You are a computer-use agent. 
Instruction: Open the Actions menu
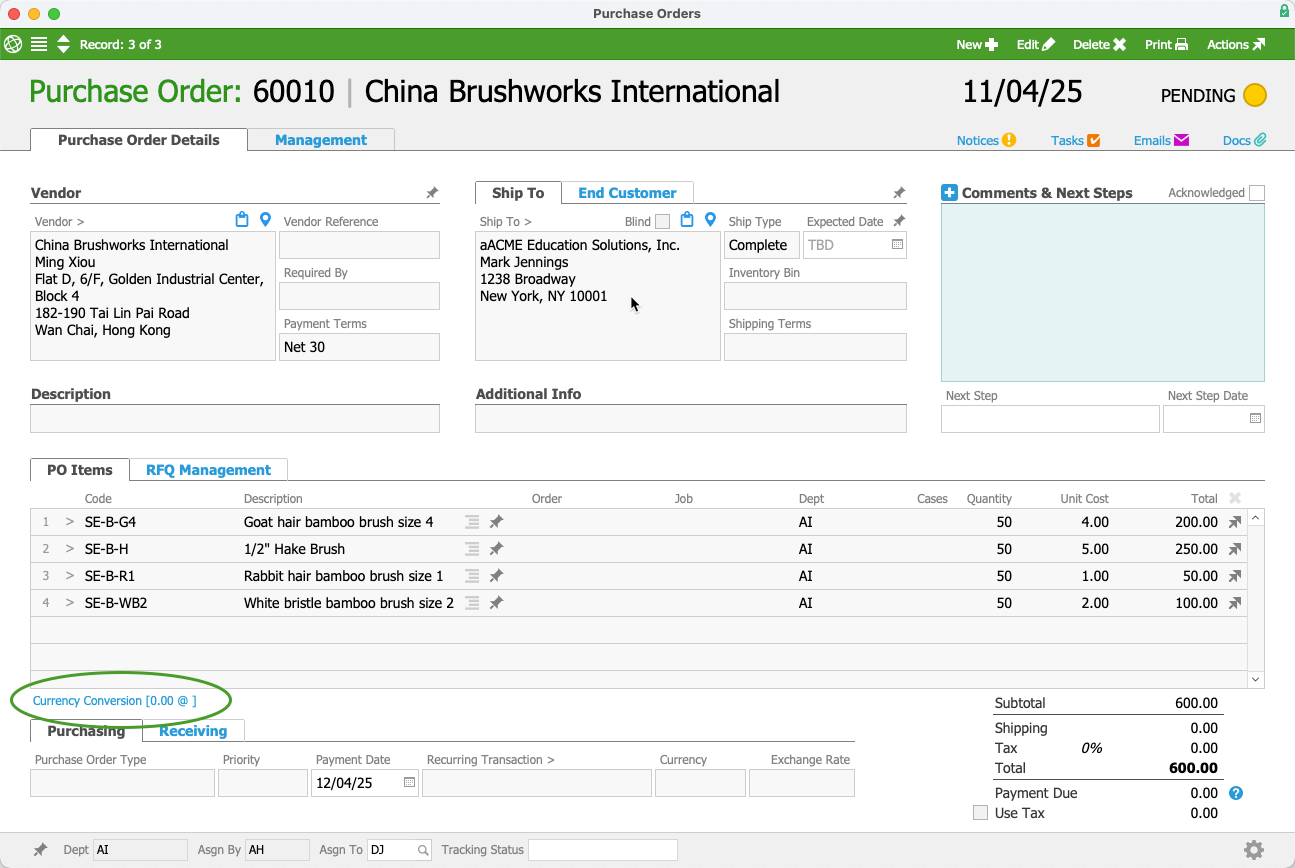1236,44
